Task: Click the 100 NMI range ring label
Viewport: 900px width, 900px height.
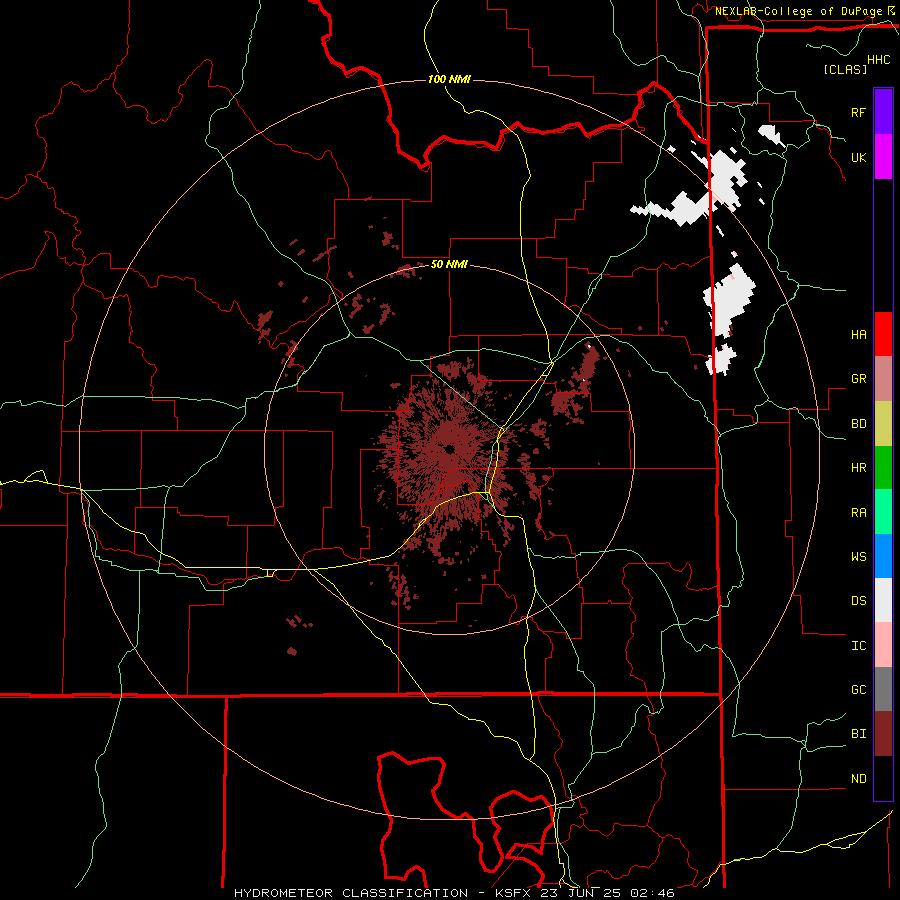Action: point(449,79)
